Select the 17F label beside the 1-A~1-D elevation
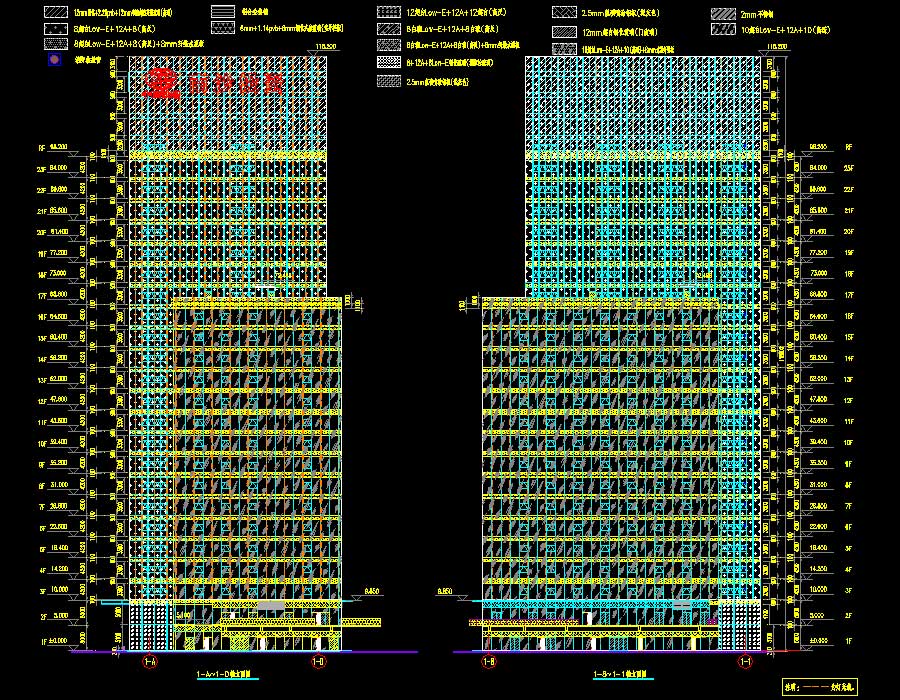The height and width of the screenshot is (700, 900). pyautogui.click(x=42, y=297)
